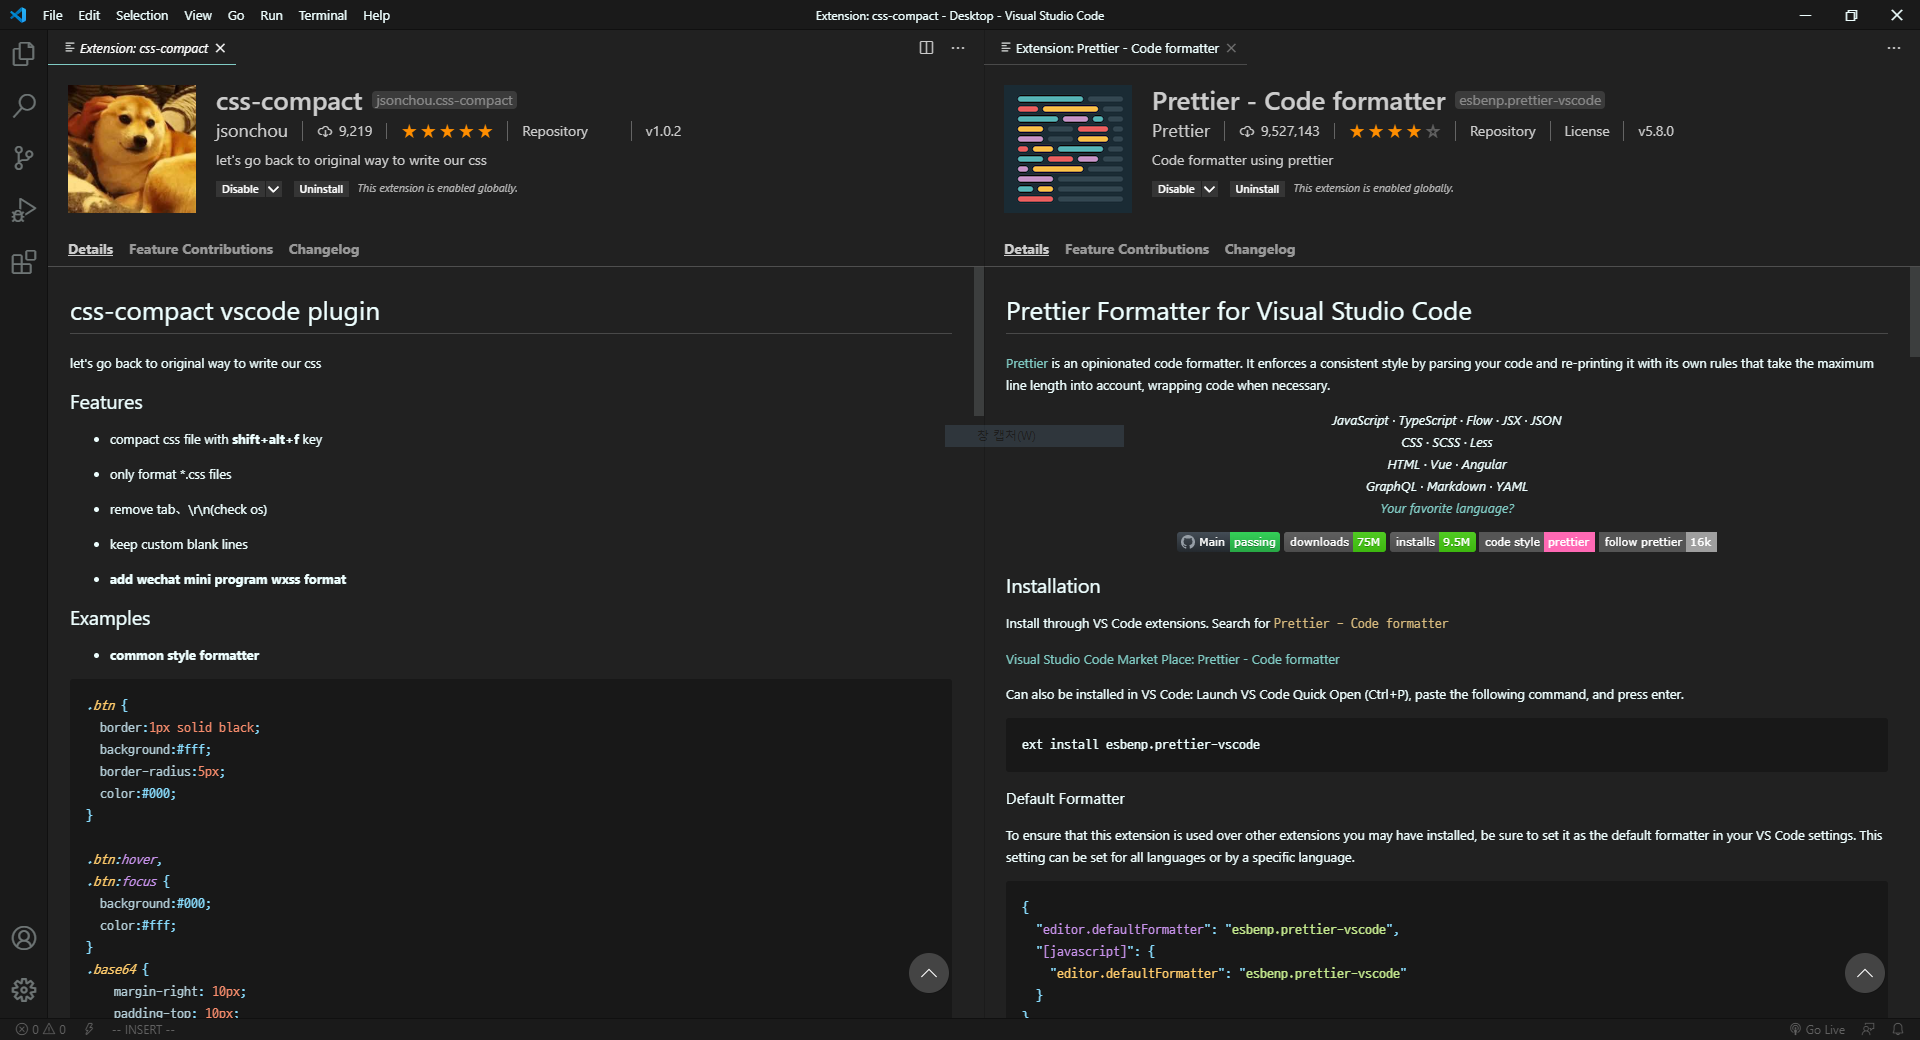Disable the Prettier extension
The height and width of the screenshot is (1040, 1920).
[x=1176, y=189]
